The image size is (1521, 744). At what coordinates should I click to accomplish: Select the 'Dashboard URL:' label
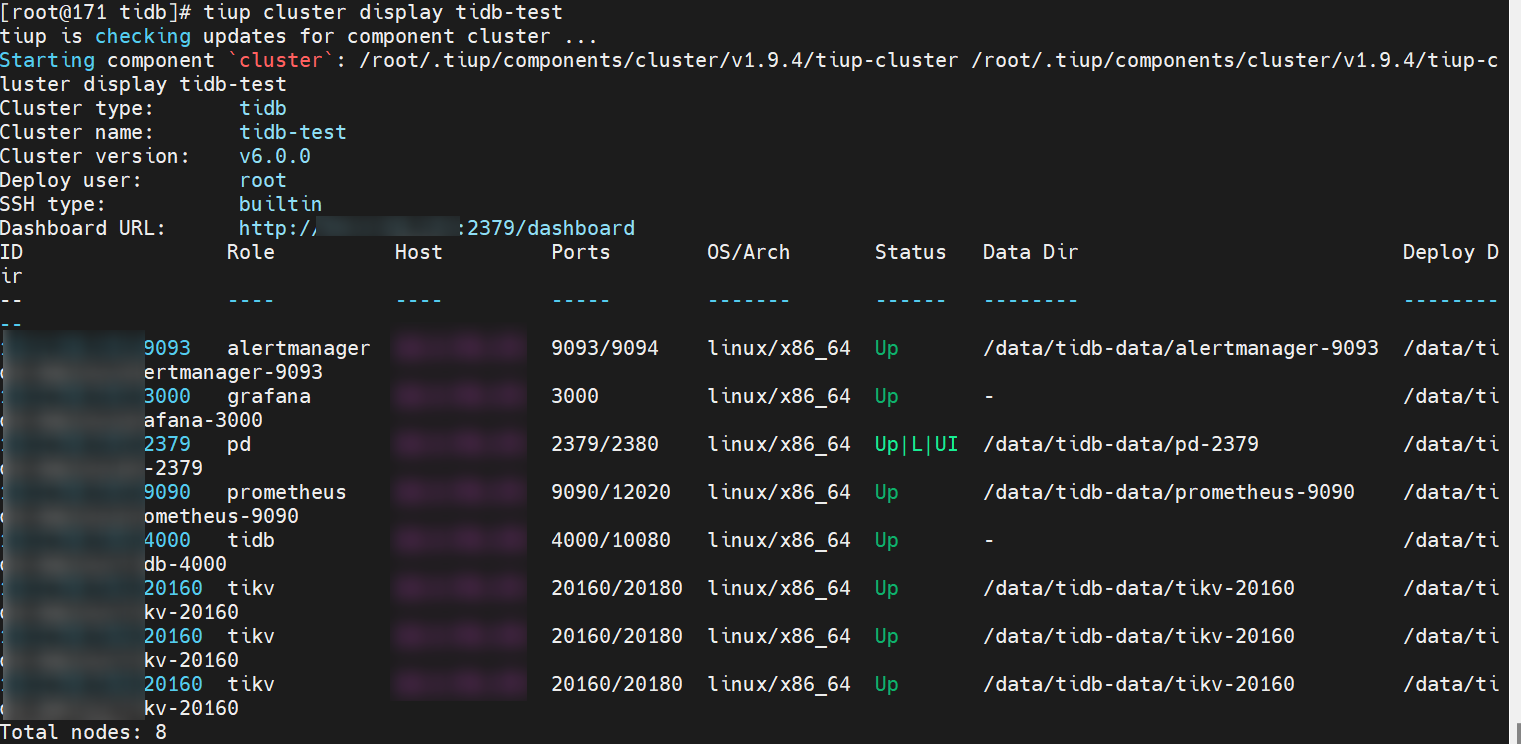click(x=84, y=228)
